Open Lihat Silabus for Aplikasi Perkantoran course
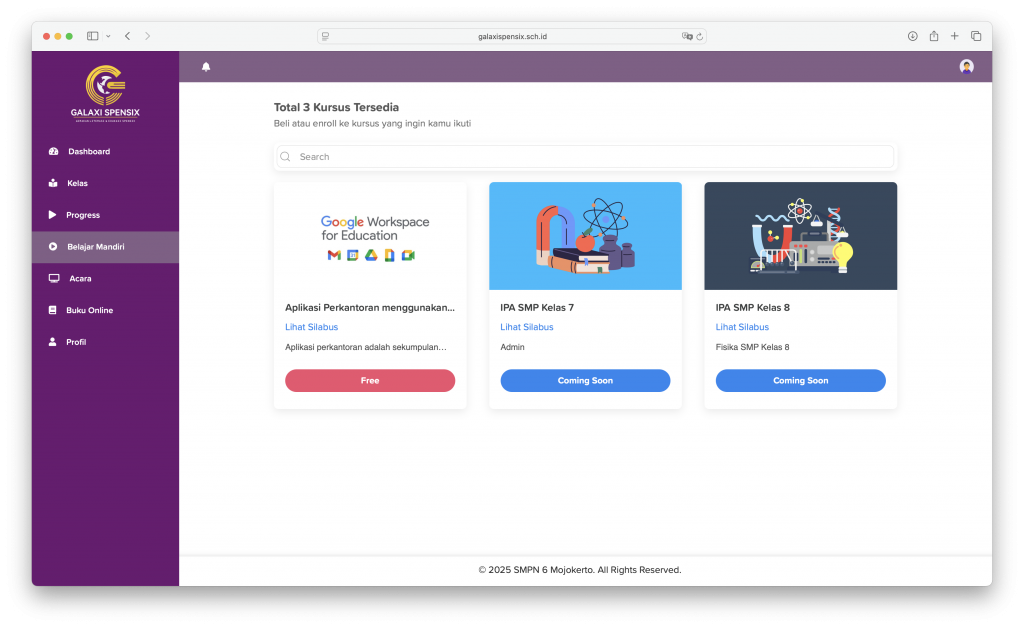Screen dimensions: 1024x628 [x=312, y=327]
